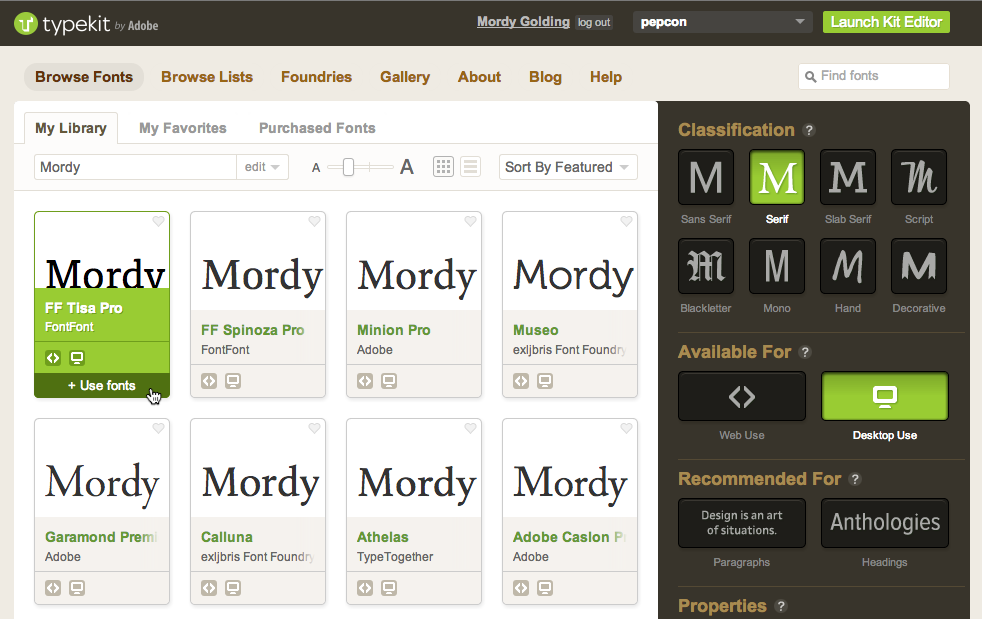Viewport: 982px width, 619px height.
Task: Click desktop use icon on Museo
Action: (x=545, y=381)
